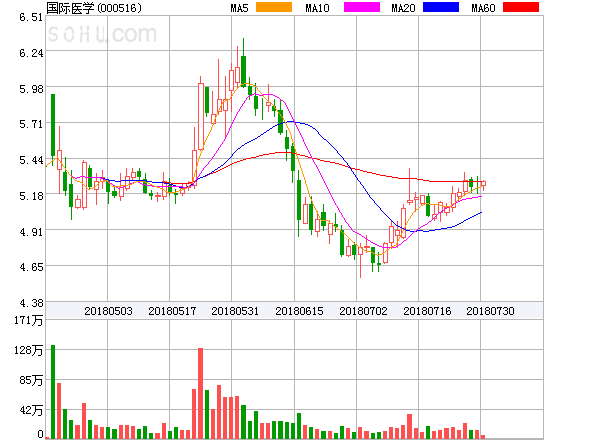Screen dimensions: 600x440
Task: Click the 20180517 date label
Action: pyautogui.click(x=172, y=311)
